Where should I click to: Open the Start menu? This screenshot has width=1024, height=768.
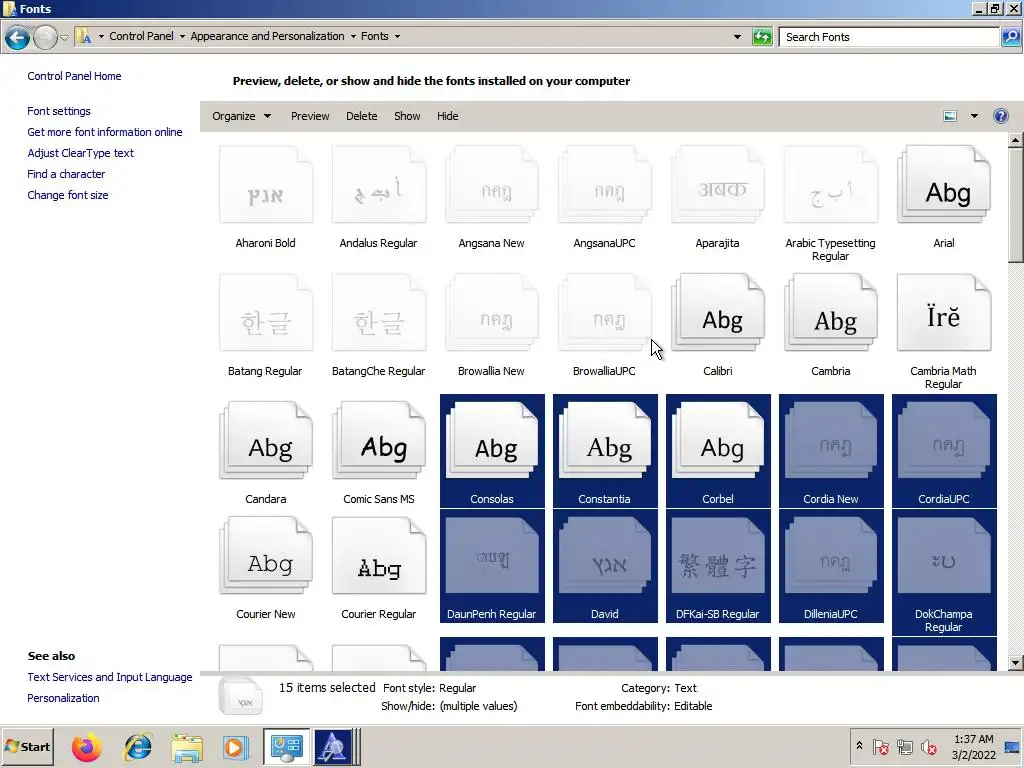pyautogui.click(x=27, y=746)
